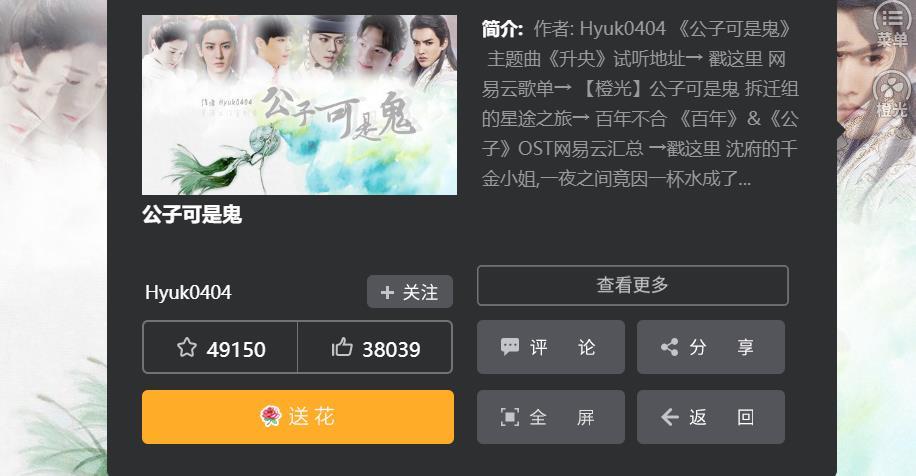Toggle follow with +关注 button
916x476 pixels.
pos(410,291)
